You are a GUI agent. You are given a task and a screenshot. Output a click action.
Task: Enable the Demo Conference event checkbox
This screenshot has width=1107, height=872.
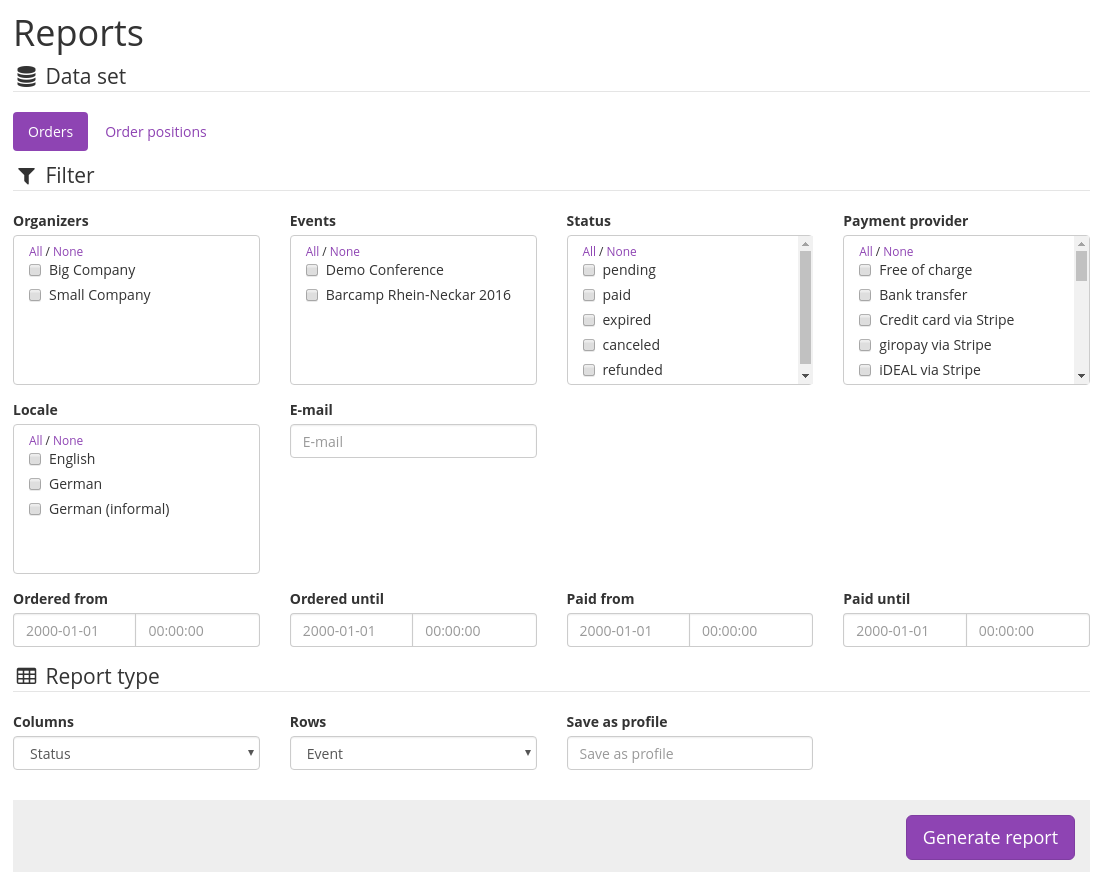tap(312, 270)
